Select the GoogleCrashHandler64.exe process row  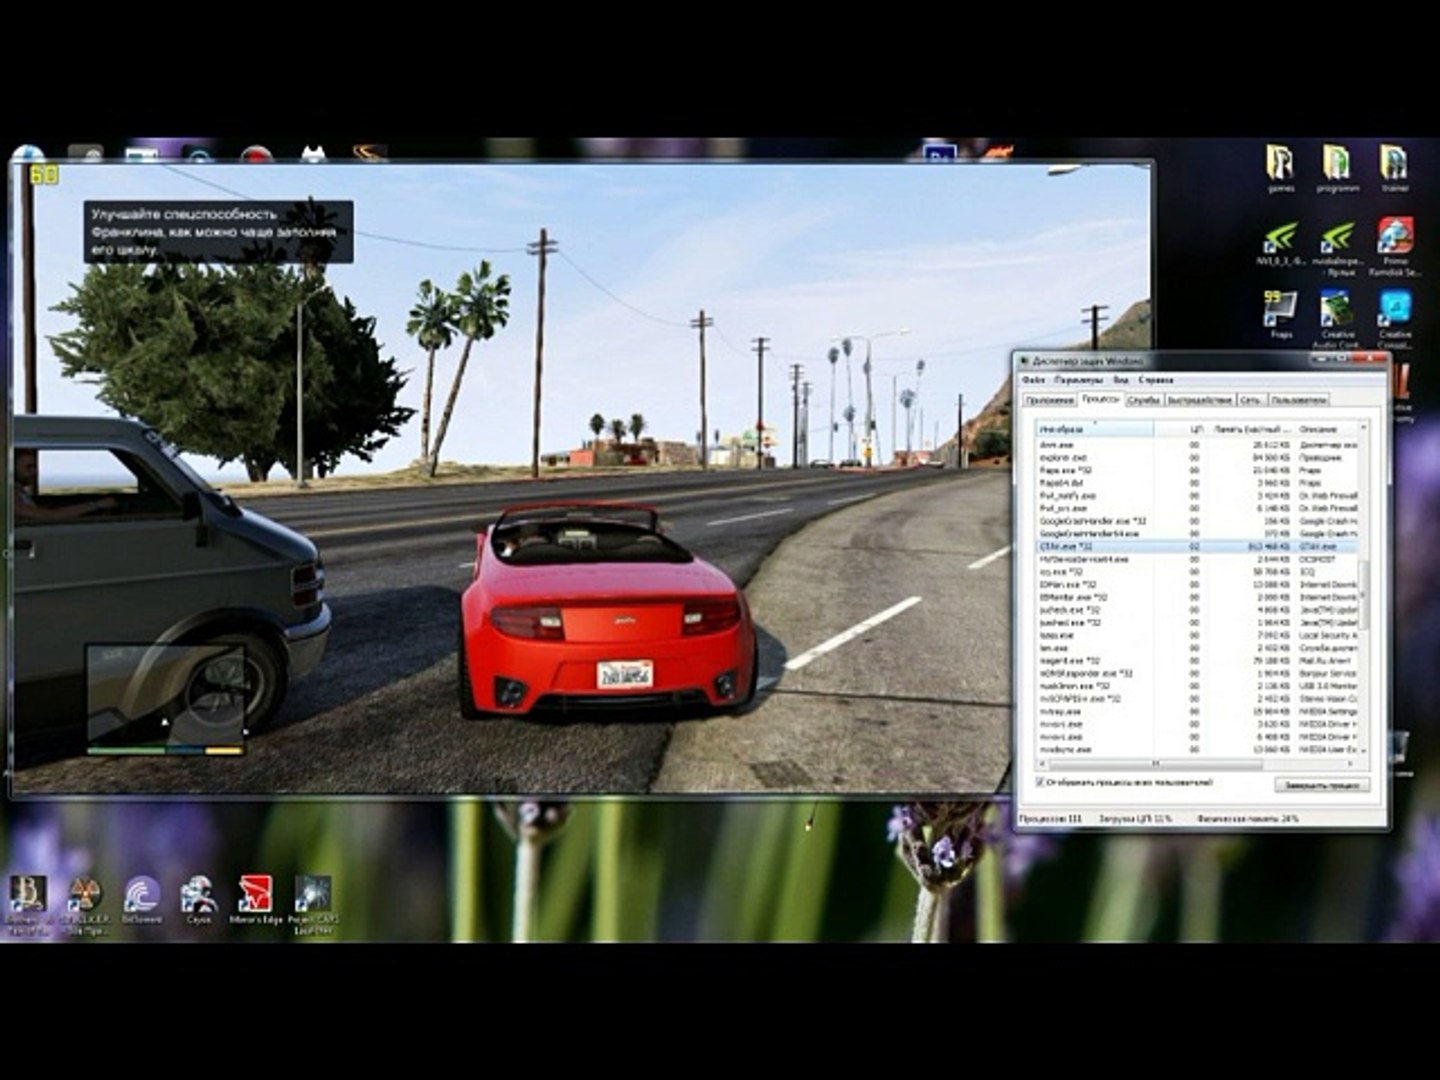point(1197,534)
